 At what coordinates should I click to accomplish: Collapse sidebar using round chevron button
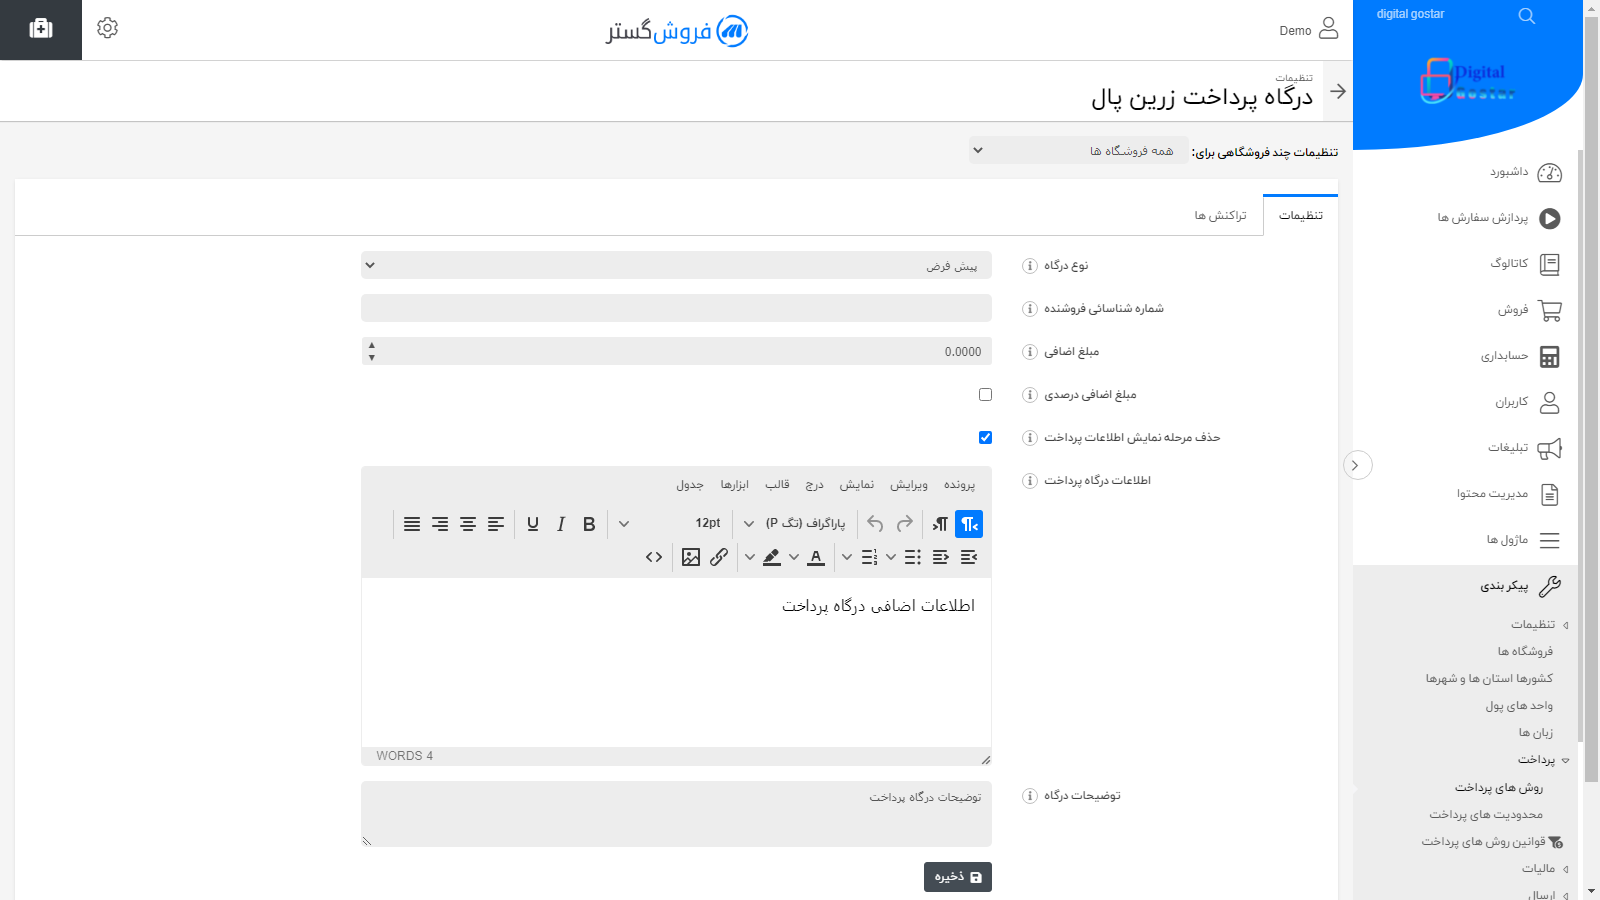click(1357, 465)
